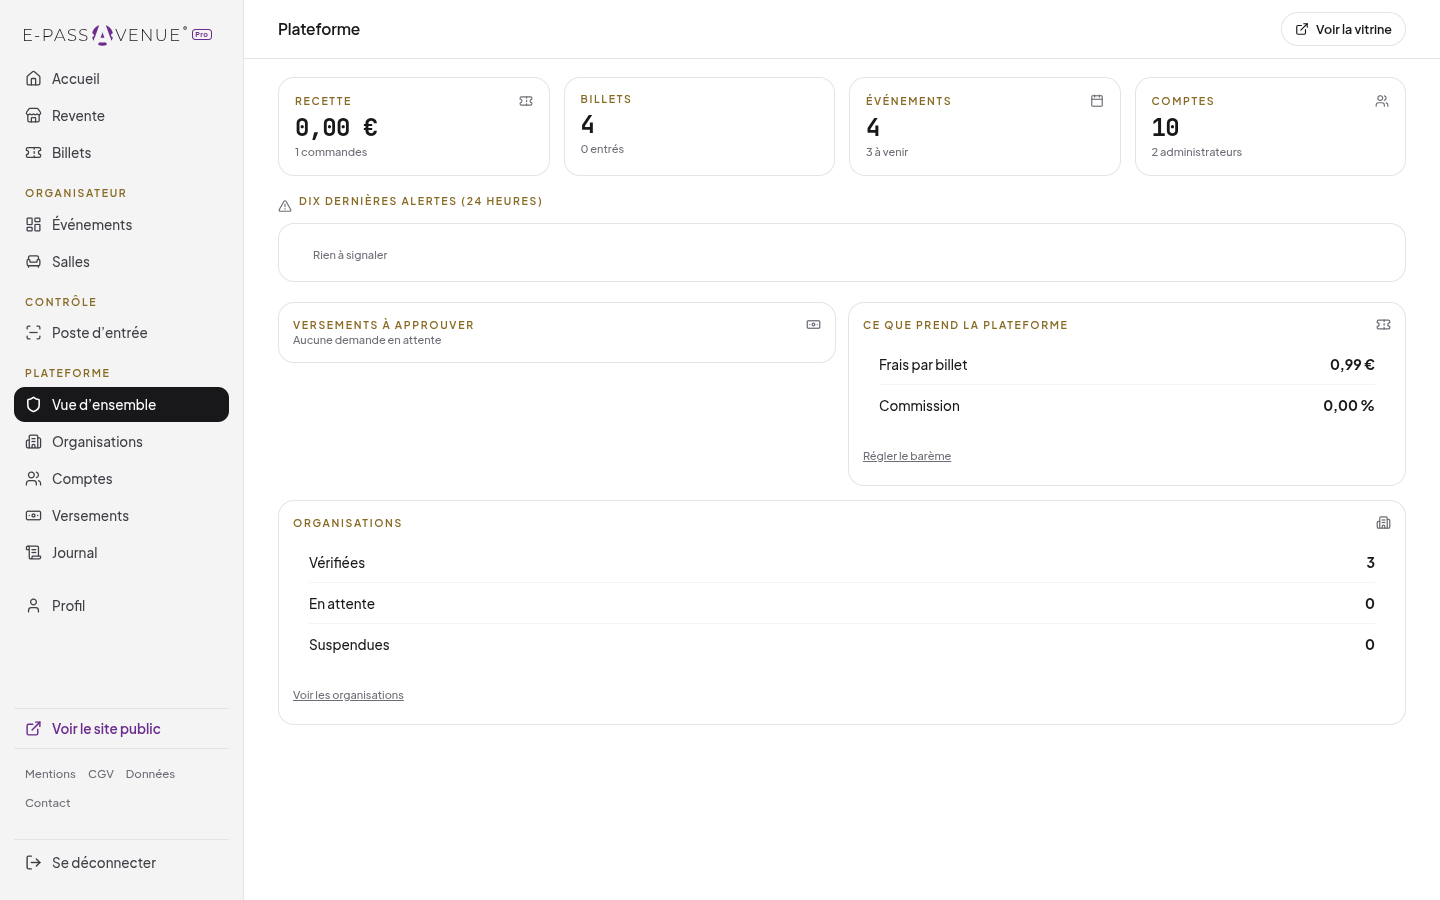Open the Contact footer link
This screenshot has height=900, width=1440.
pyautogui.click(x=48, y=803)
